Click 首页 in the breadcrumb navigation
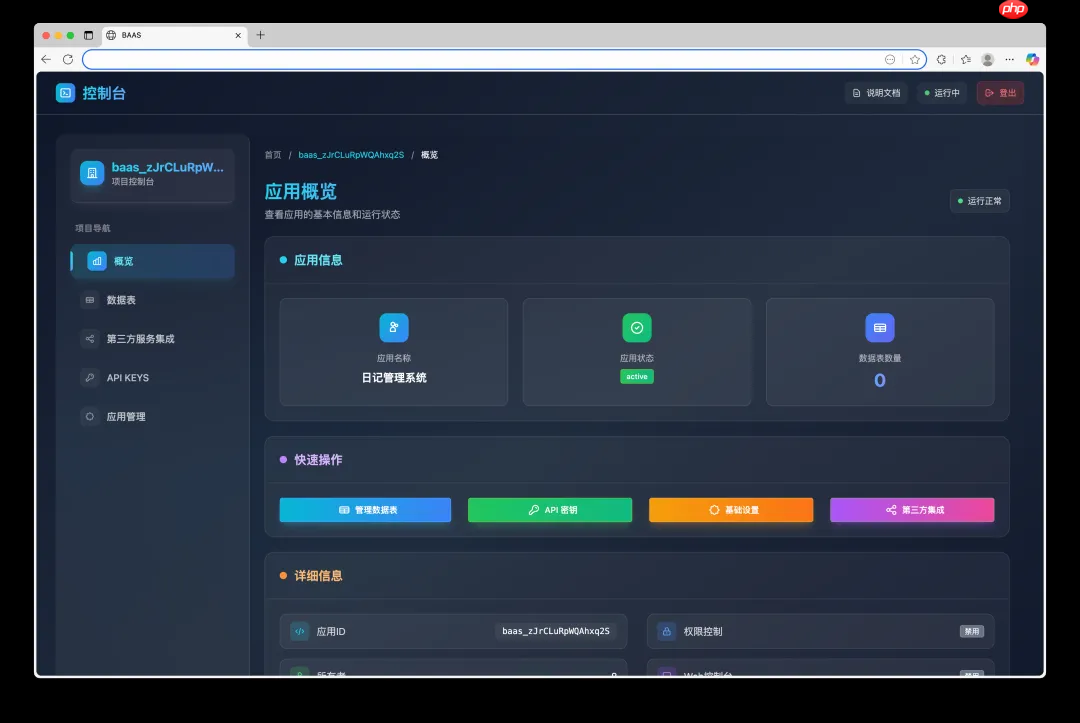 [x=272, y=155]
